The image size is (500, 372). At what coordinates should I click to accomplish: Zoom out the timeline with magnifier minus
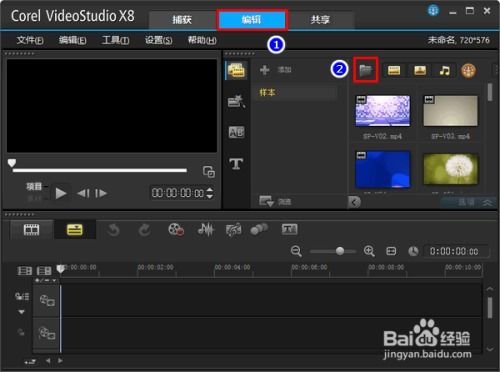tap(296, 251)
